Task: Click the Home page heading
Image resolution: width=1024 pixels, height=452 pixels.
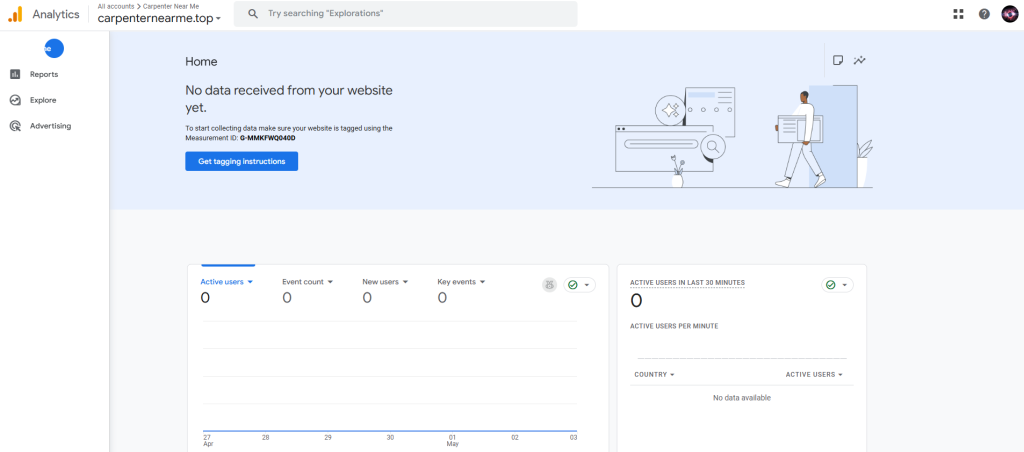Action: point(201,62)
